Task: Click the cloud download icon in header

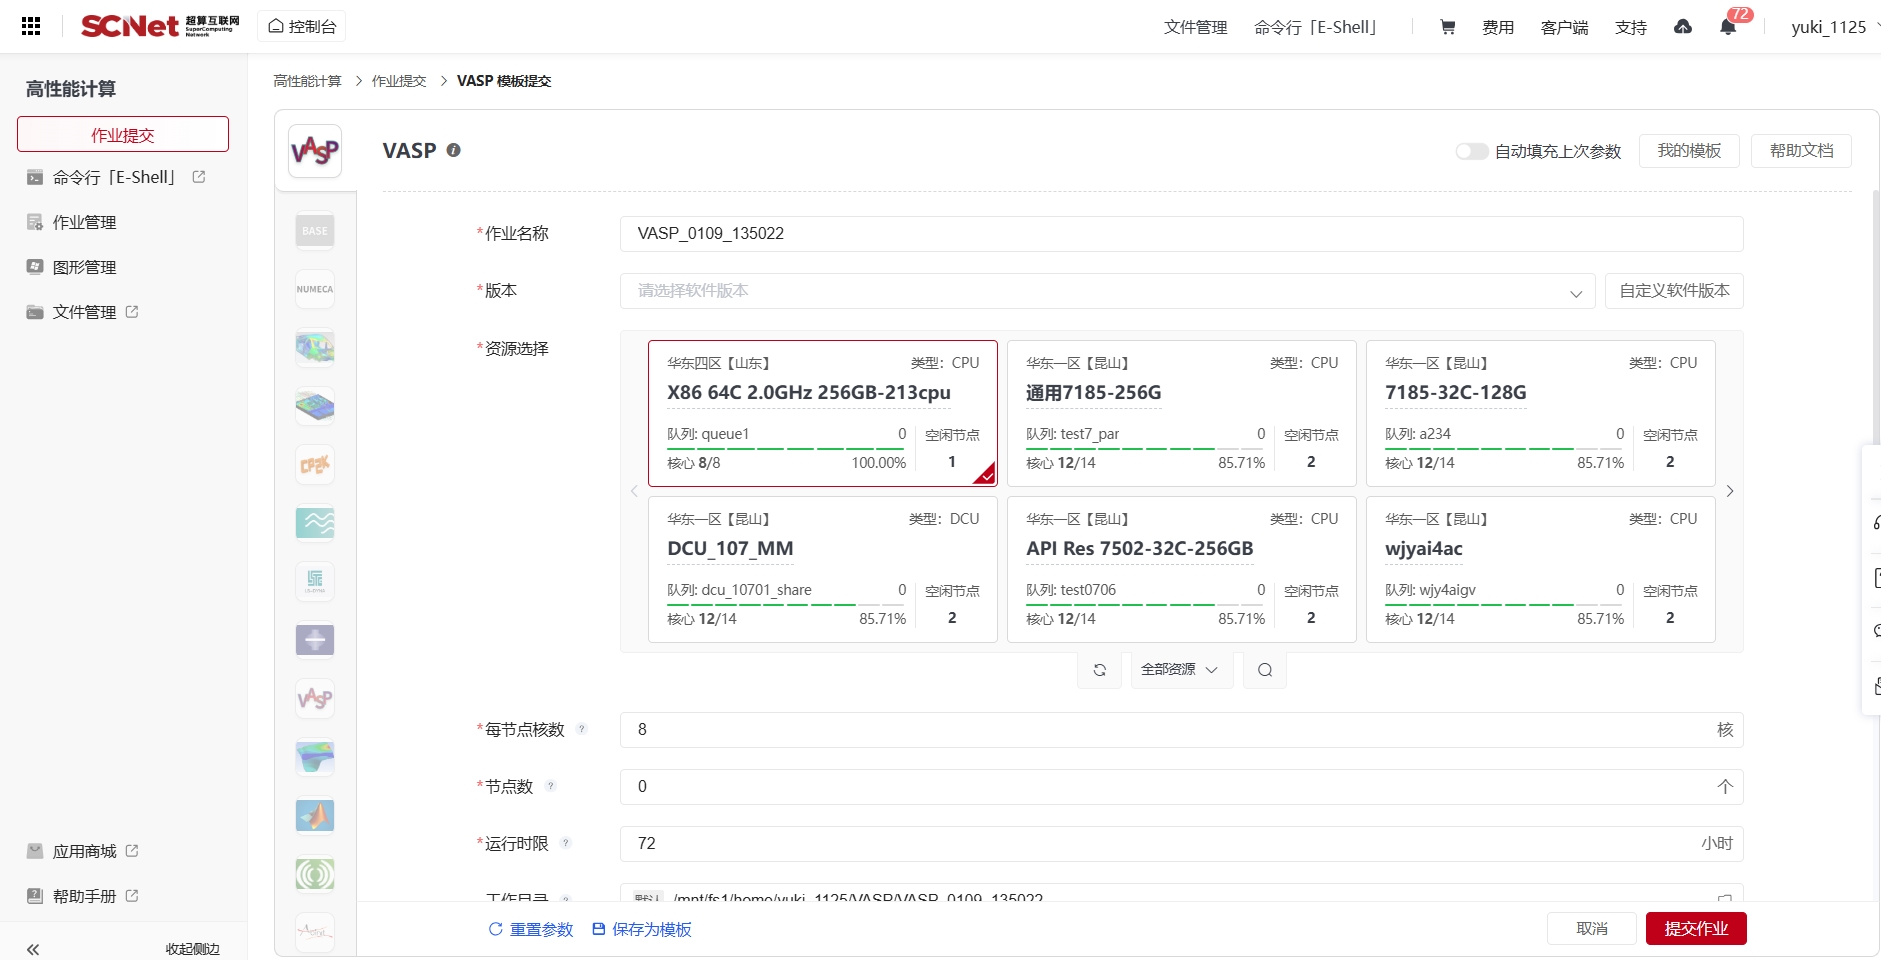Action: click(1683, 27)
